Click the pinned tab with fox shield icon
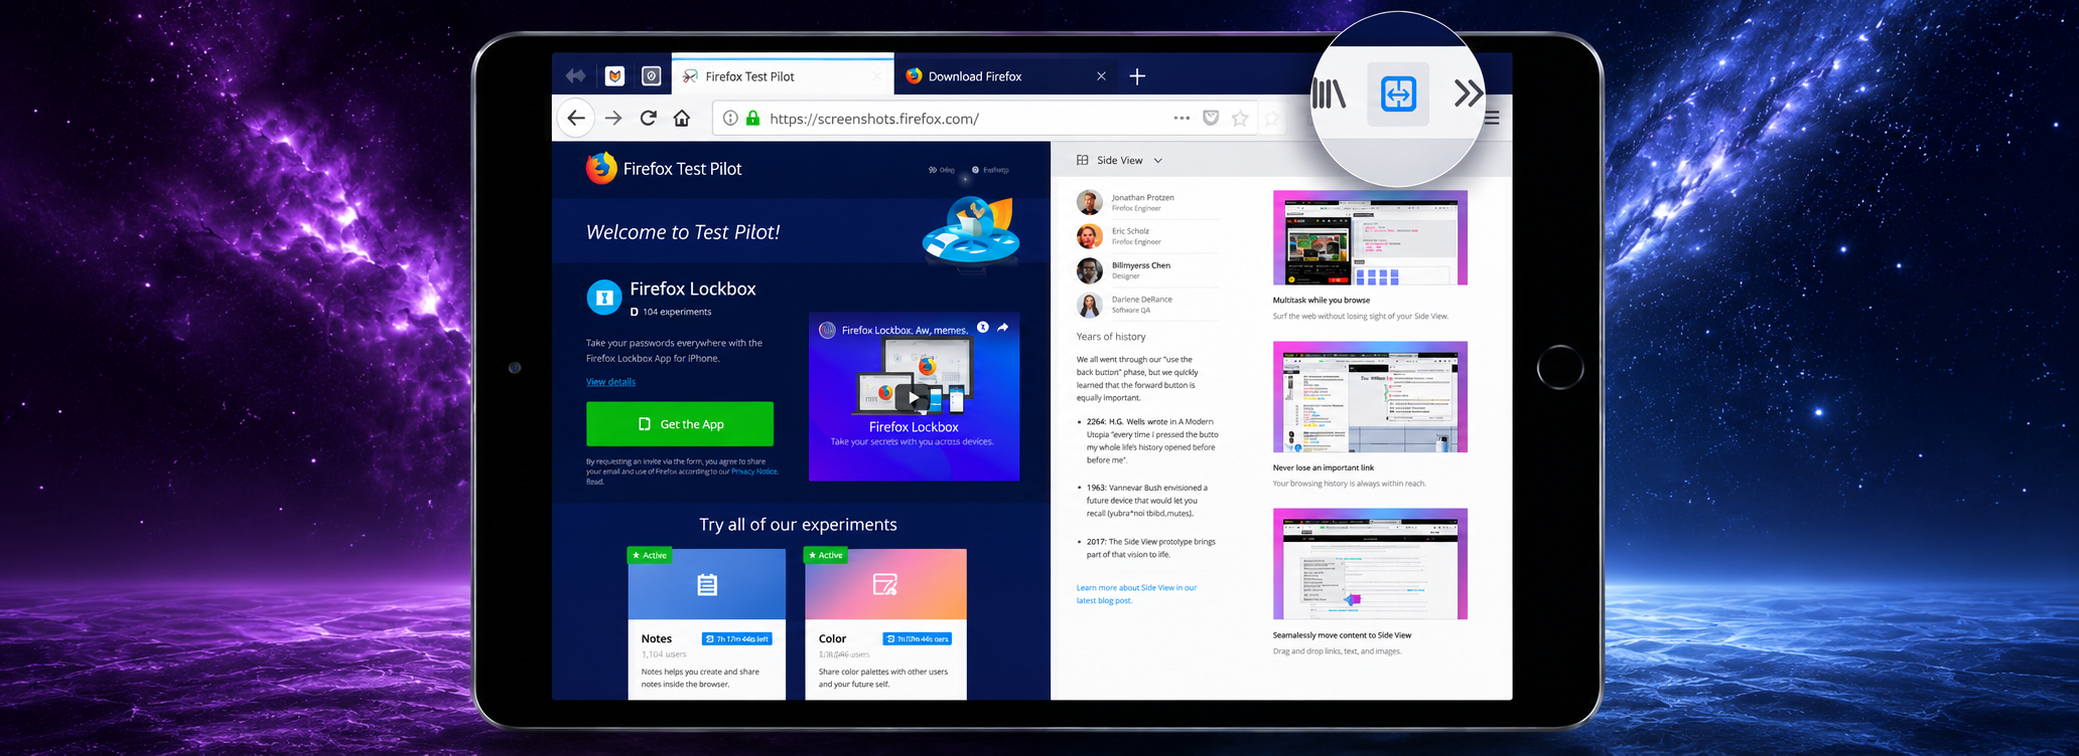The height and width of the screenshot is (756, 2079). [x=615, y=76]
